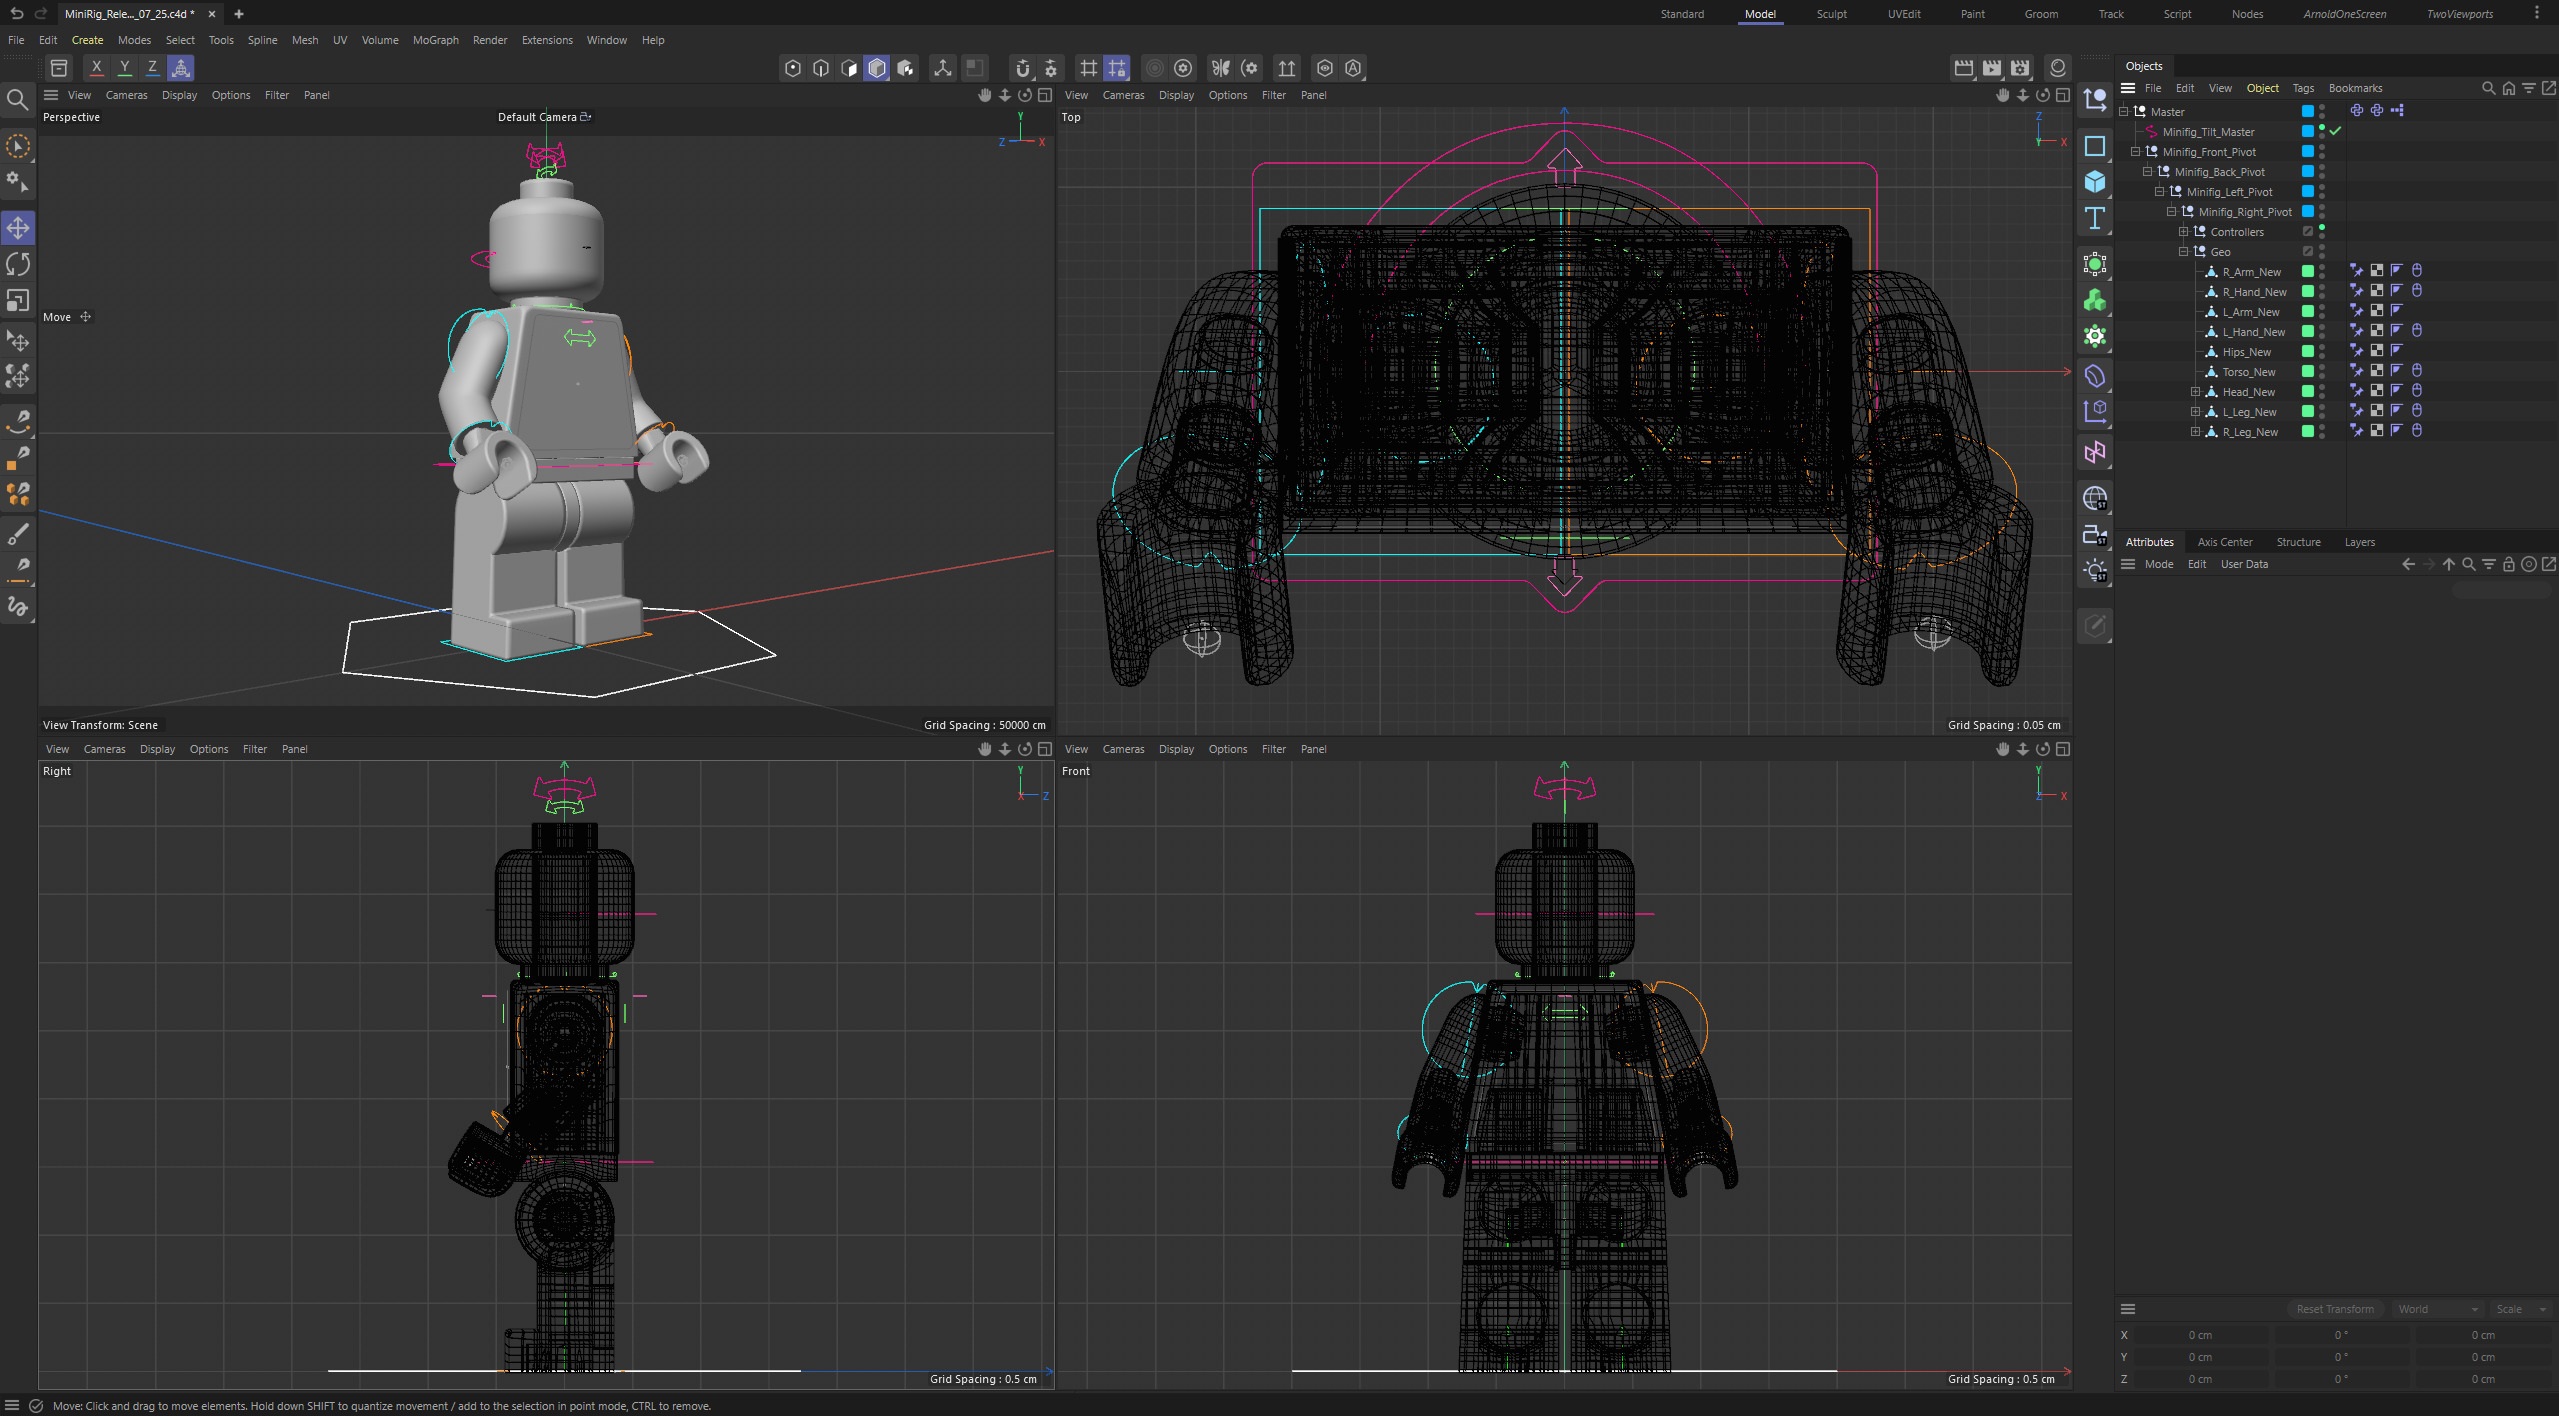Click the Render View clapperboard icon
Screen dimensions: 2559x1416
[1964, 68]
